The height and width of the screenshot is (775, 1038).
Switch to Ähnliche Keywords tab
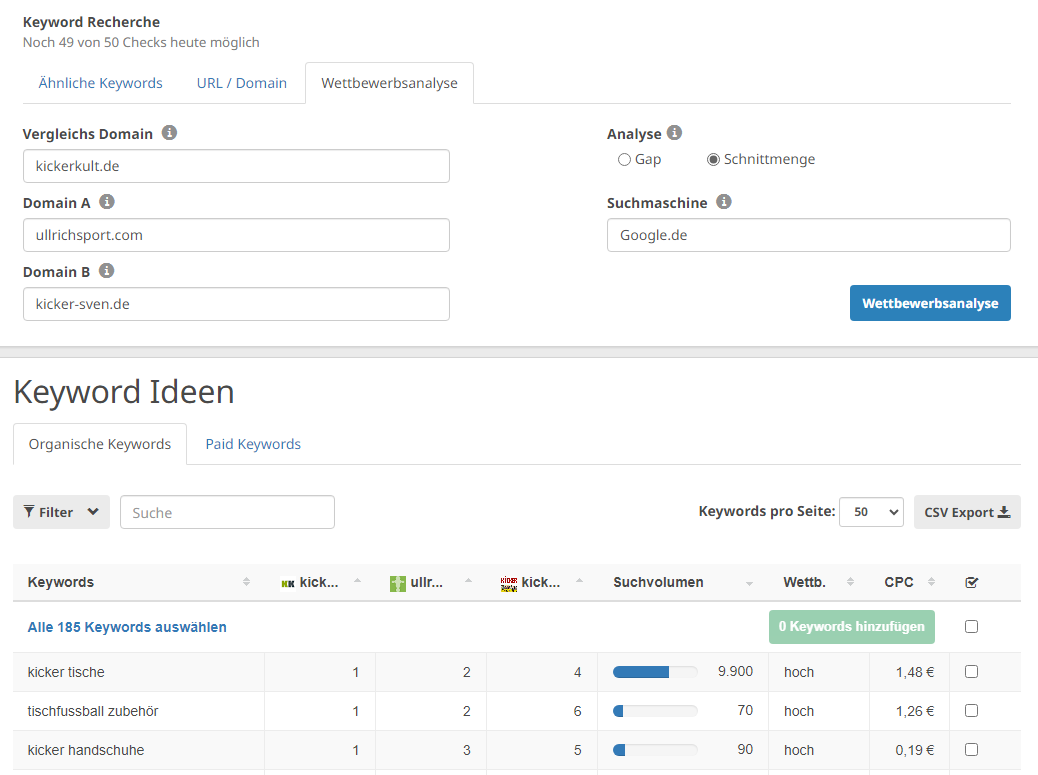[x=101, y=83]
